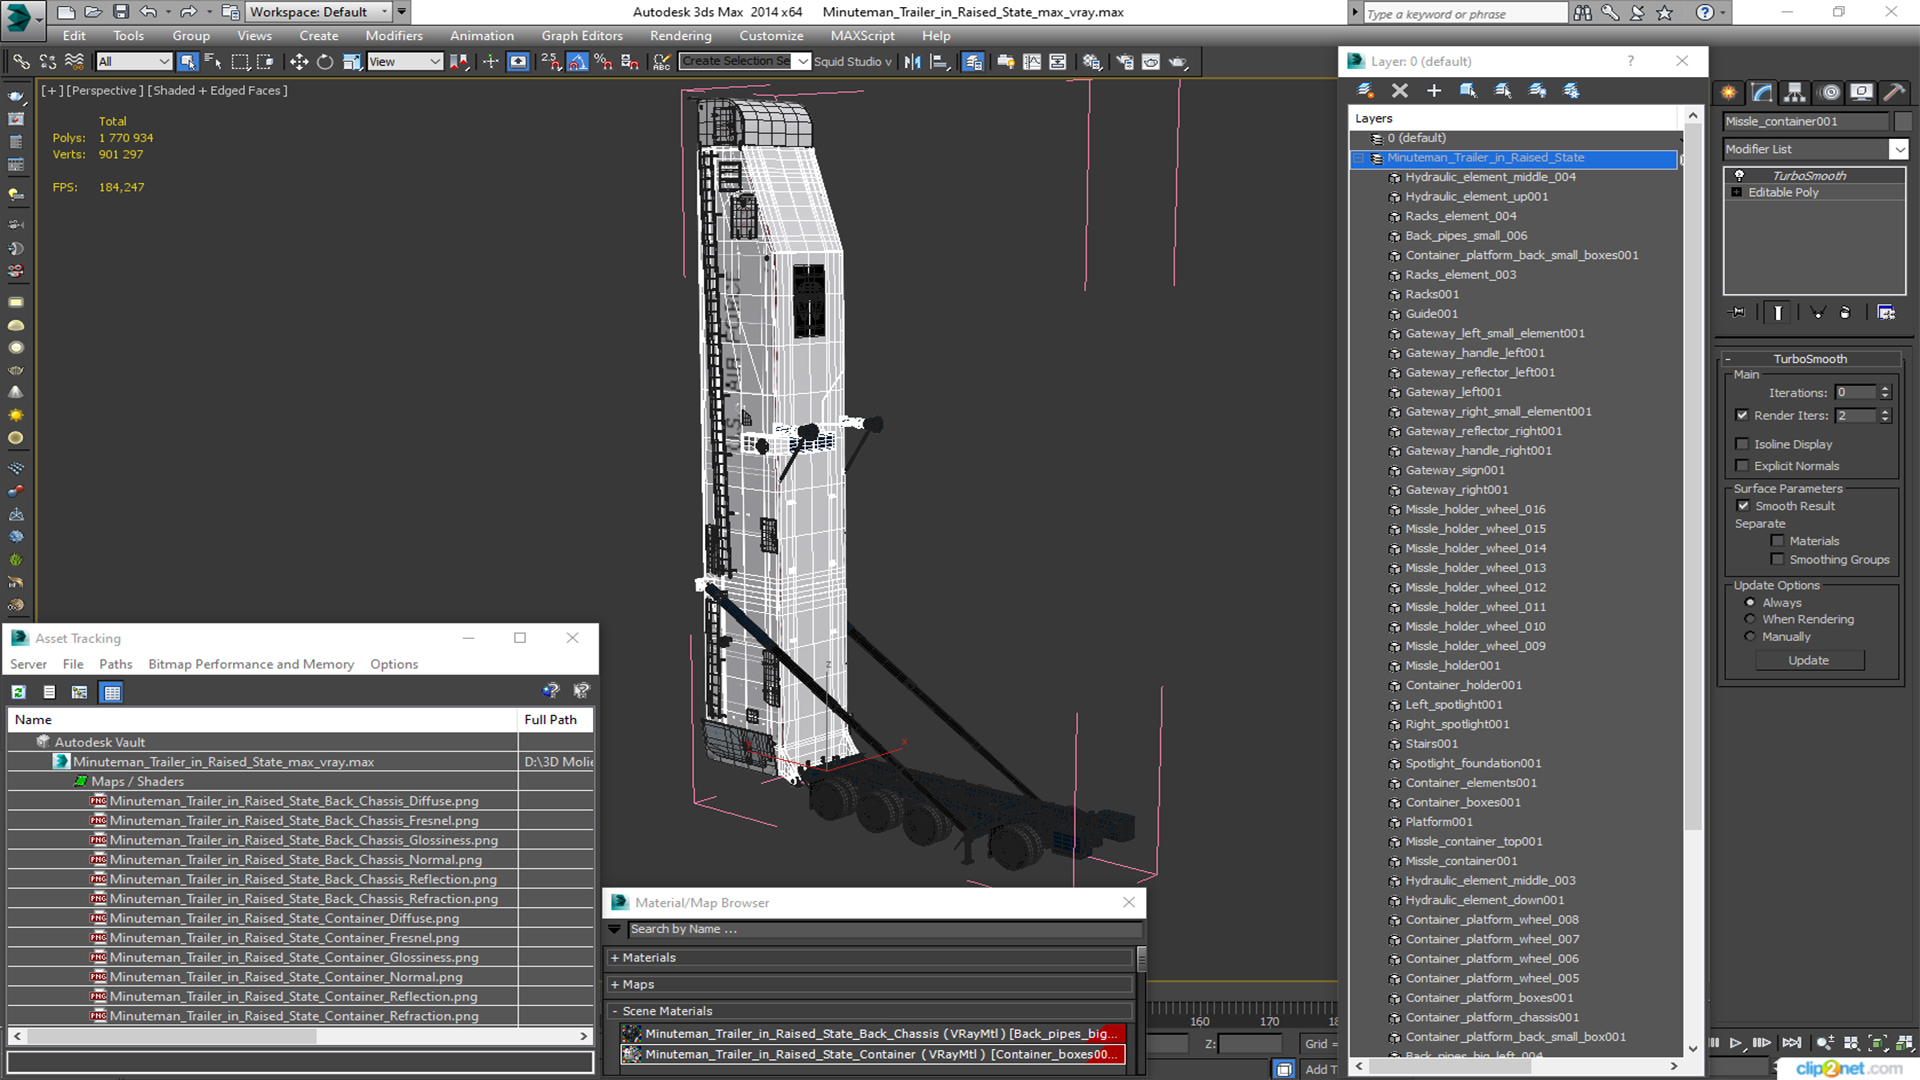Select the Always update option
The height and width of the screenshot is (1080, 1920).
[x=1750, y=603]
